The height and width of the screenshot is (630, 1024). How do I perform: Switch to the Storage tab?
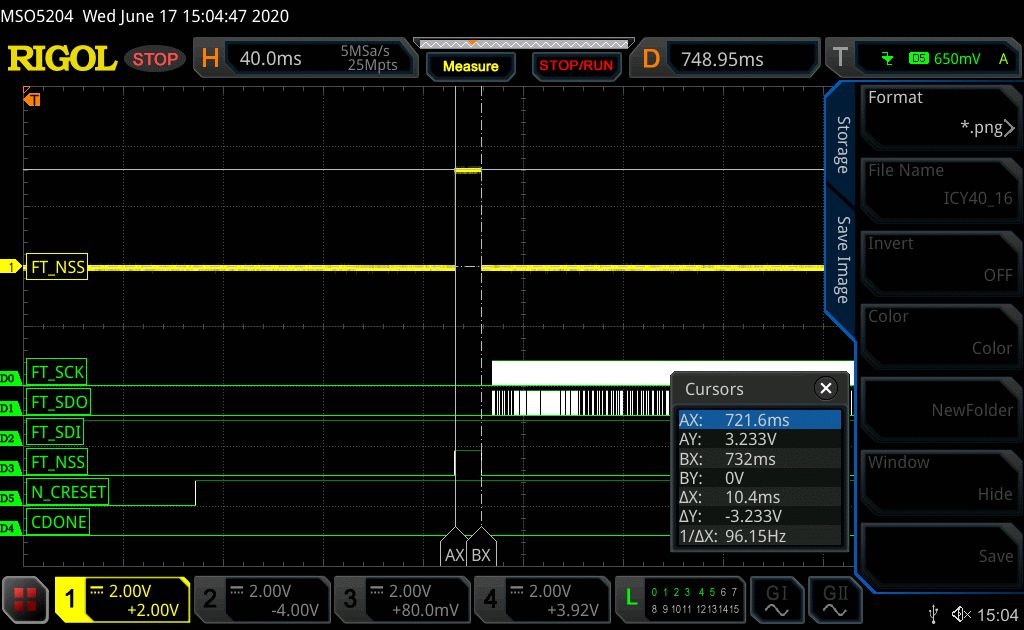click(842, 146)
